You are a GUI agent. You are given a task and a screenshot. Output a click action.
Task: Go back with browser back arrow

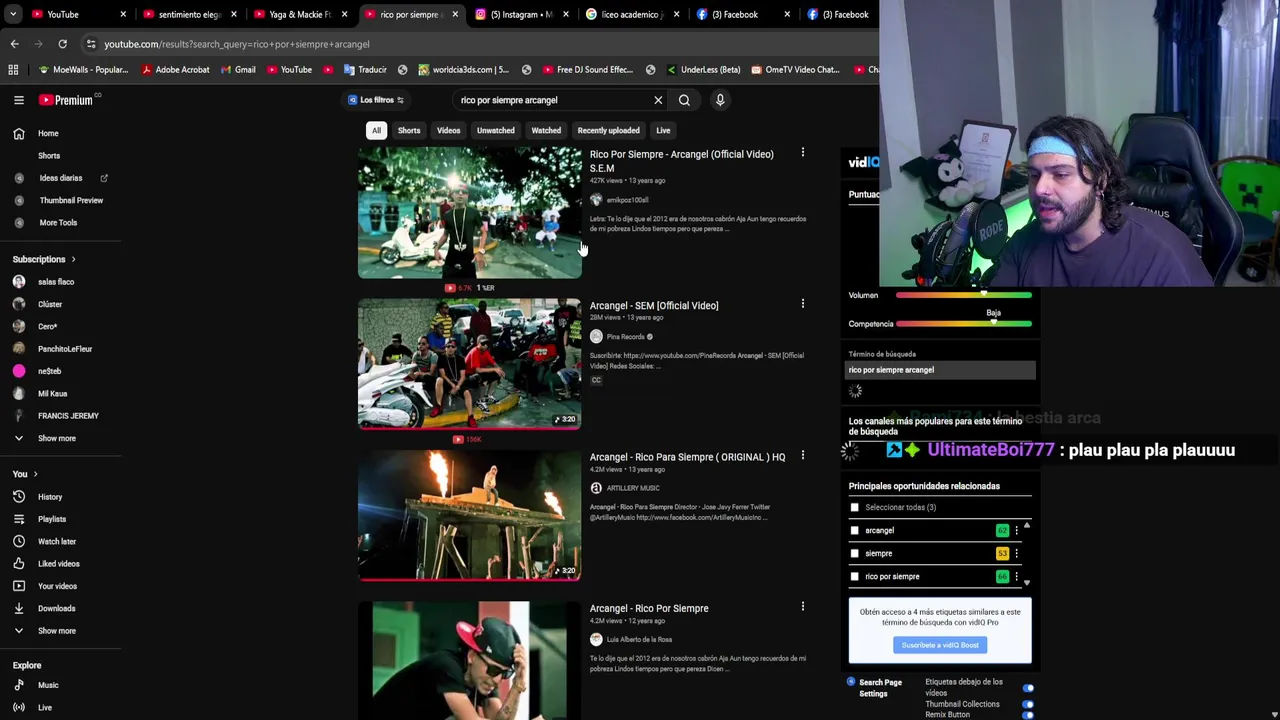pos(14,44)
